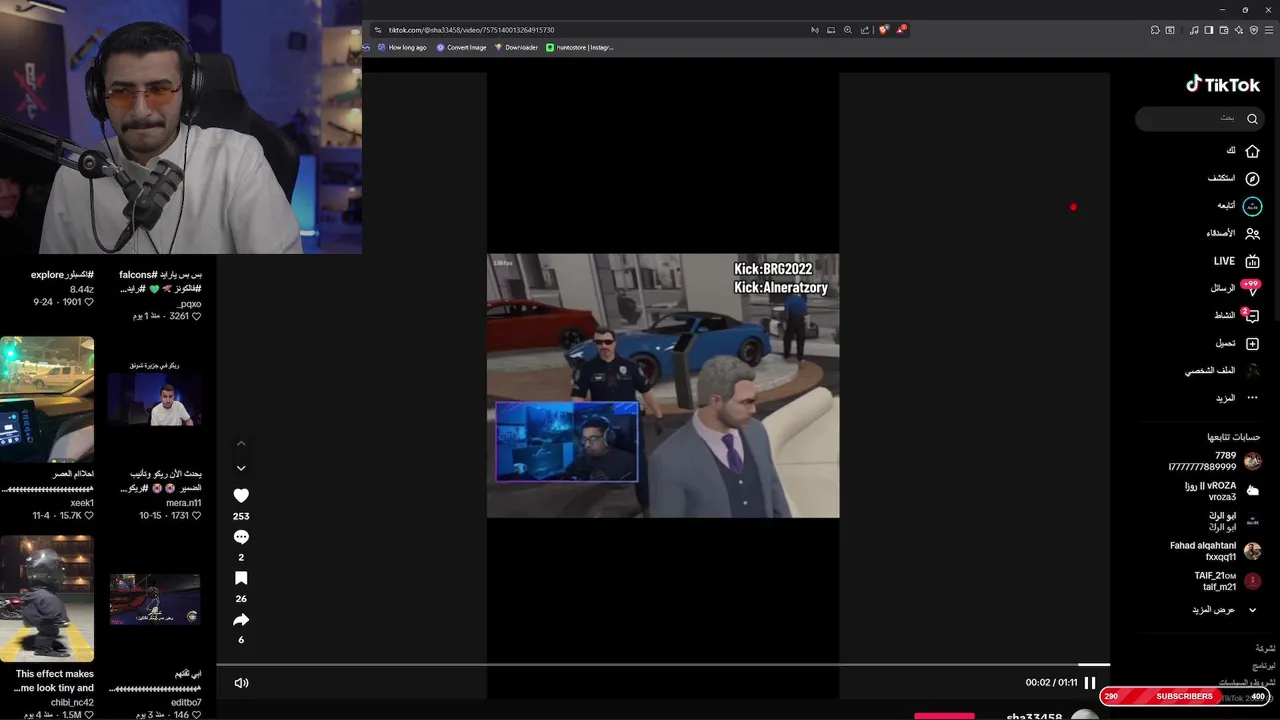Click the mera.n11 username

(184, 503)
